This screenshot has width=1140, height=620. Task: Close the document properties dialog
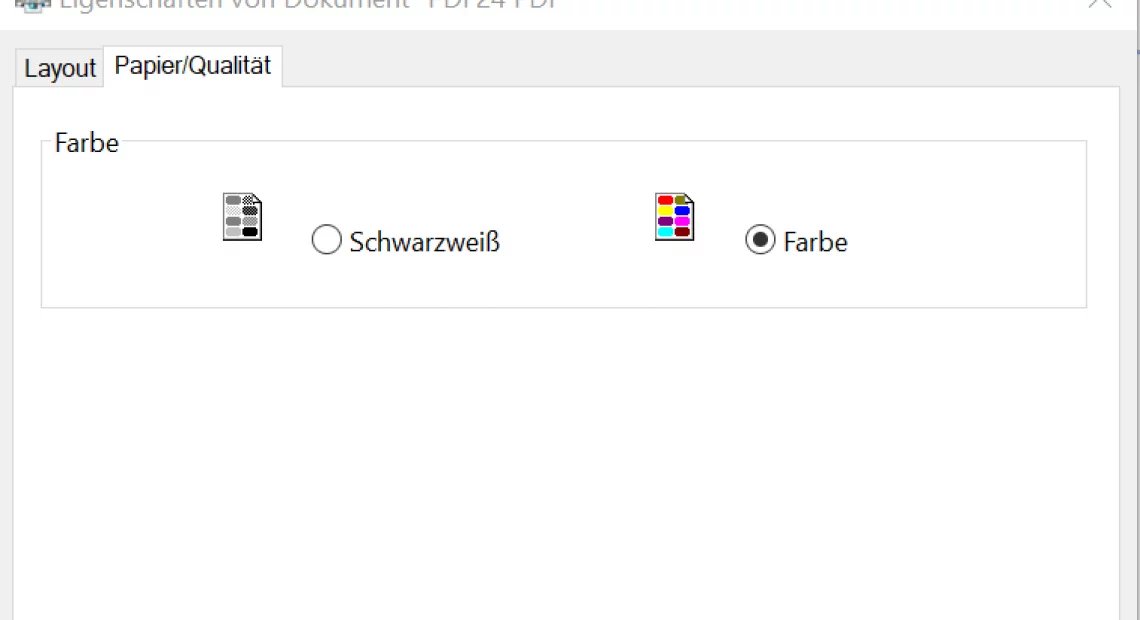(x=1099, y=3)
